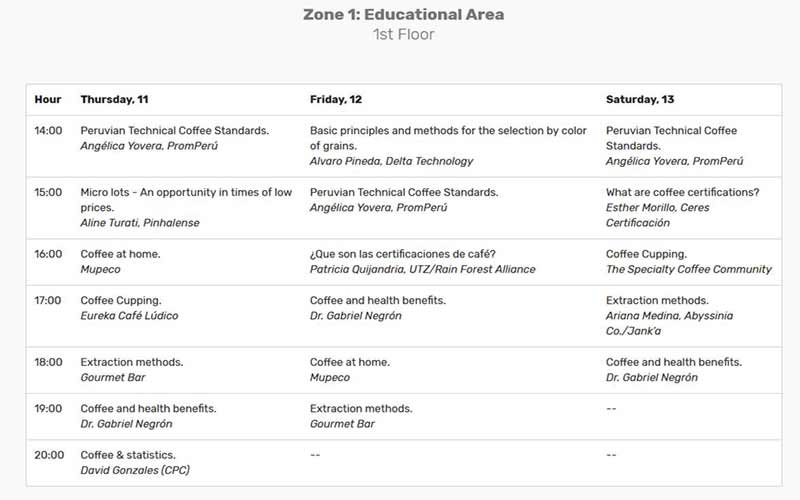Click the 18:00 time cell
The height and width of the screenshot is (500, 800).
click(x=48, y=362)
